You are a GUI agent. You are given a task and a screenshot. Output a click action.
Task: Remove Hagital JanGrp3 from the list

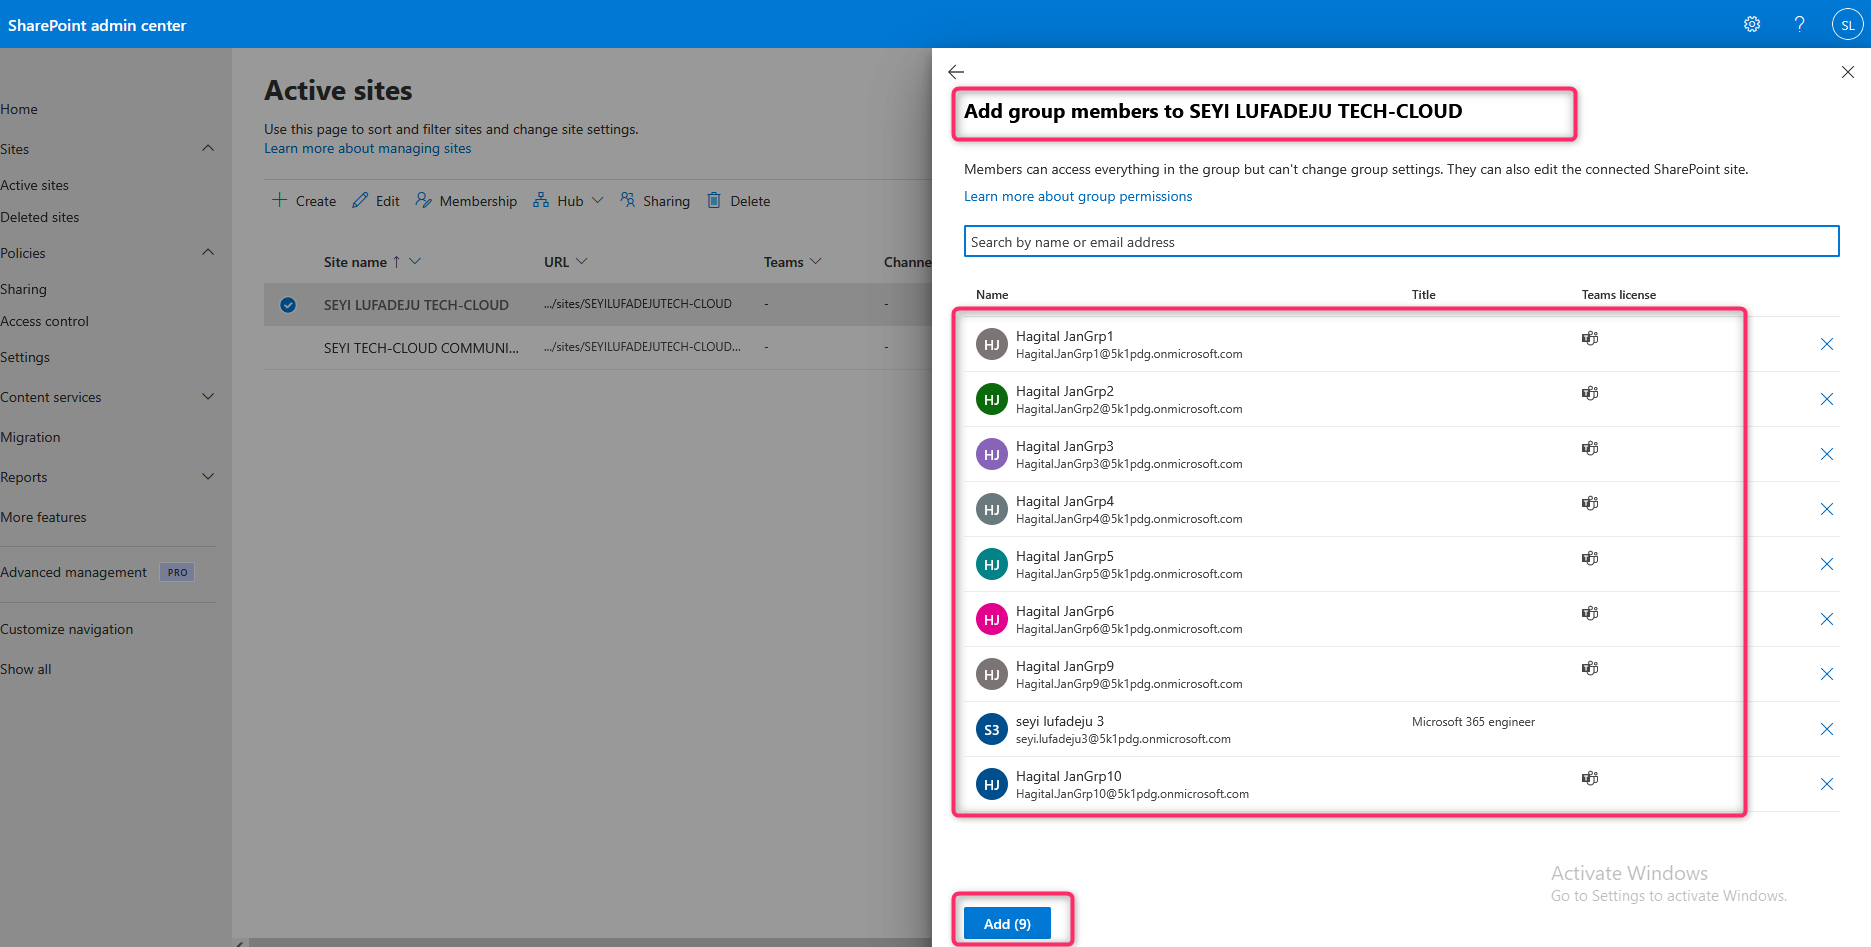pyautogui.click(x=1827, y=454)
